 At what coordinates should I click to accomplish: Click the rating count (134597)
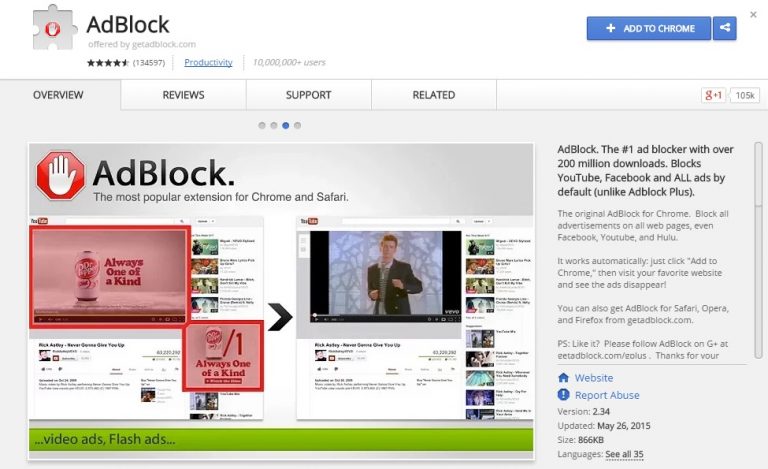click(149, 63)
